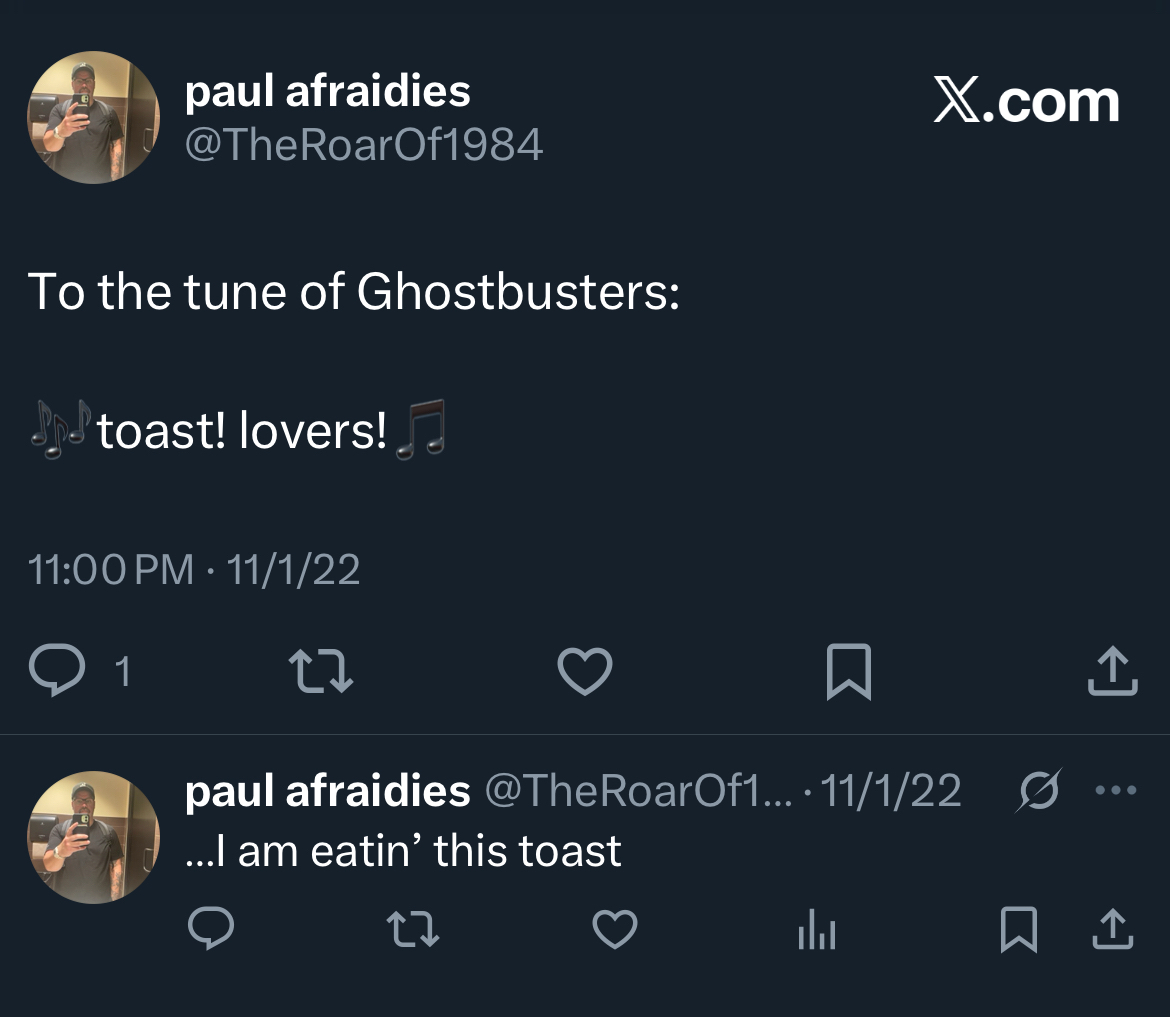Reply to the "eatin' this toast" tweet
The image size is (1170, 1017).
pyautogui.click(x=211, y=929)
